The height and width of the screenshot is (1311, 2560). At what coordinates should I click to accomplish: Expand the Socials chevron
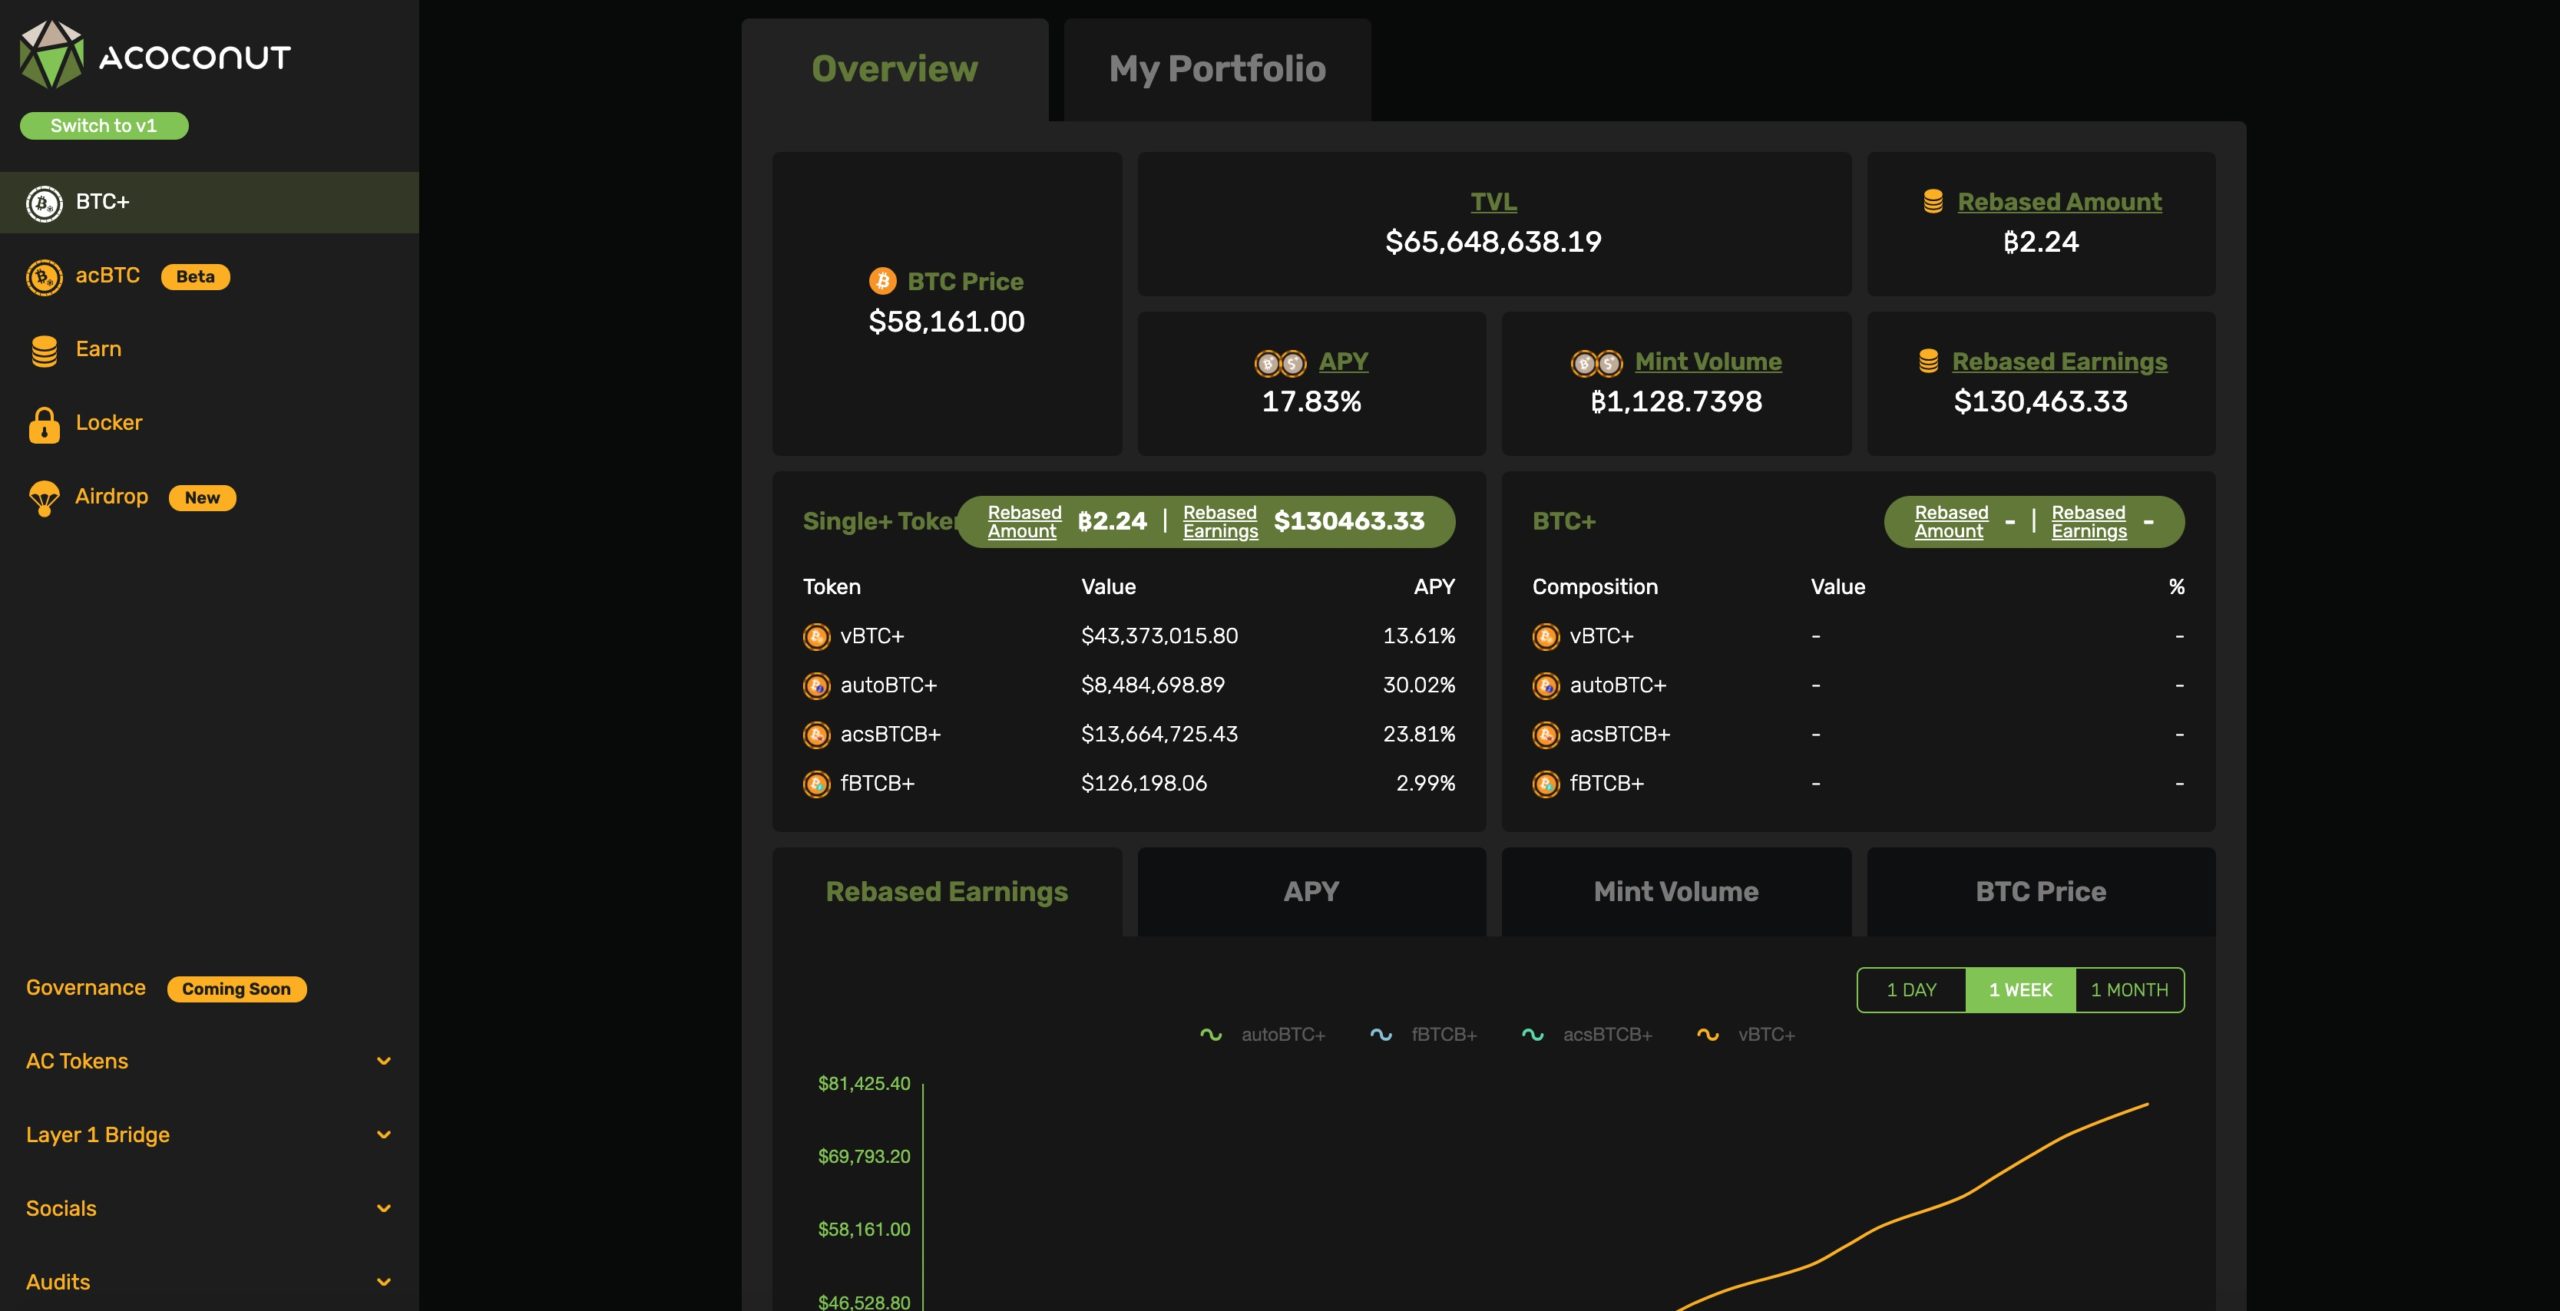(383, 1209)
